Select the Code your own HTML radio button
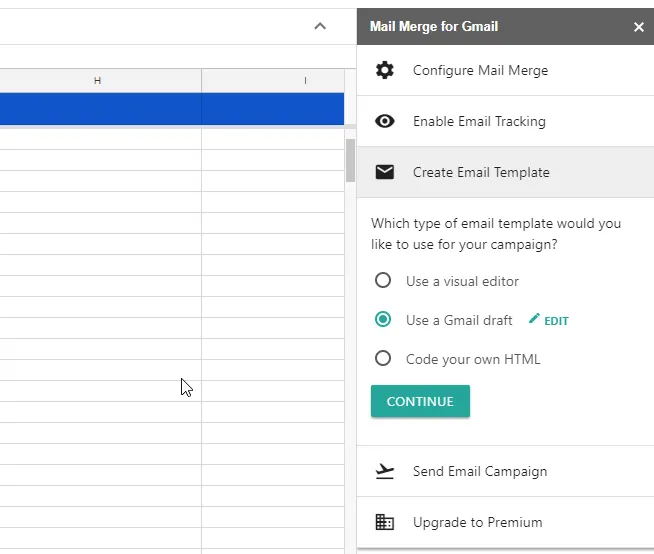 (x=383, y=358)
